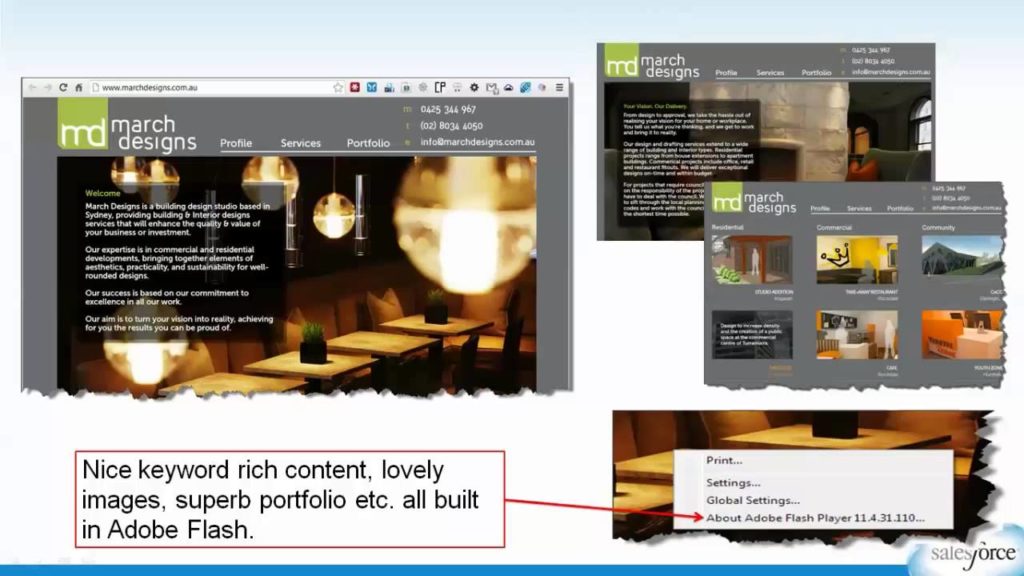Click the browser back arrow
Image resolution: width=1024 pixels, height=576 pixels.
pyautogui.click(x=32, y=88)
